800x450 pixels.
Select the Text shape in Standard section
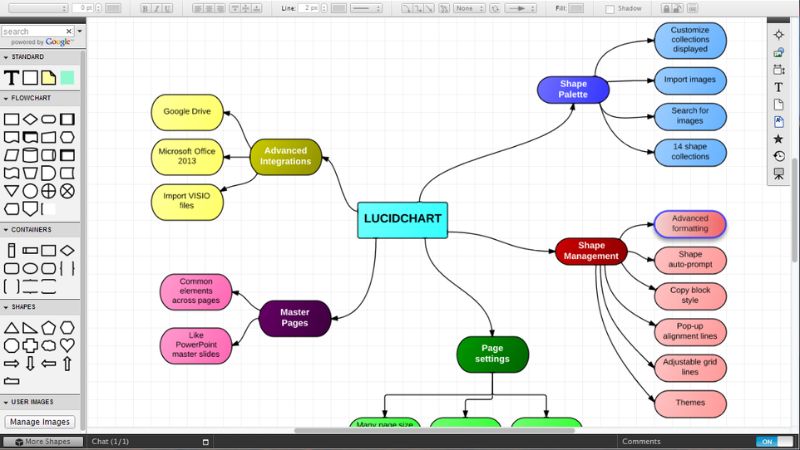coord(12,77)
